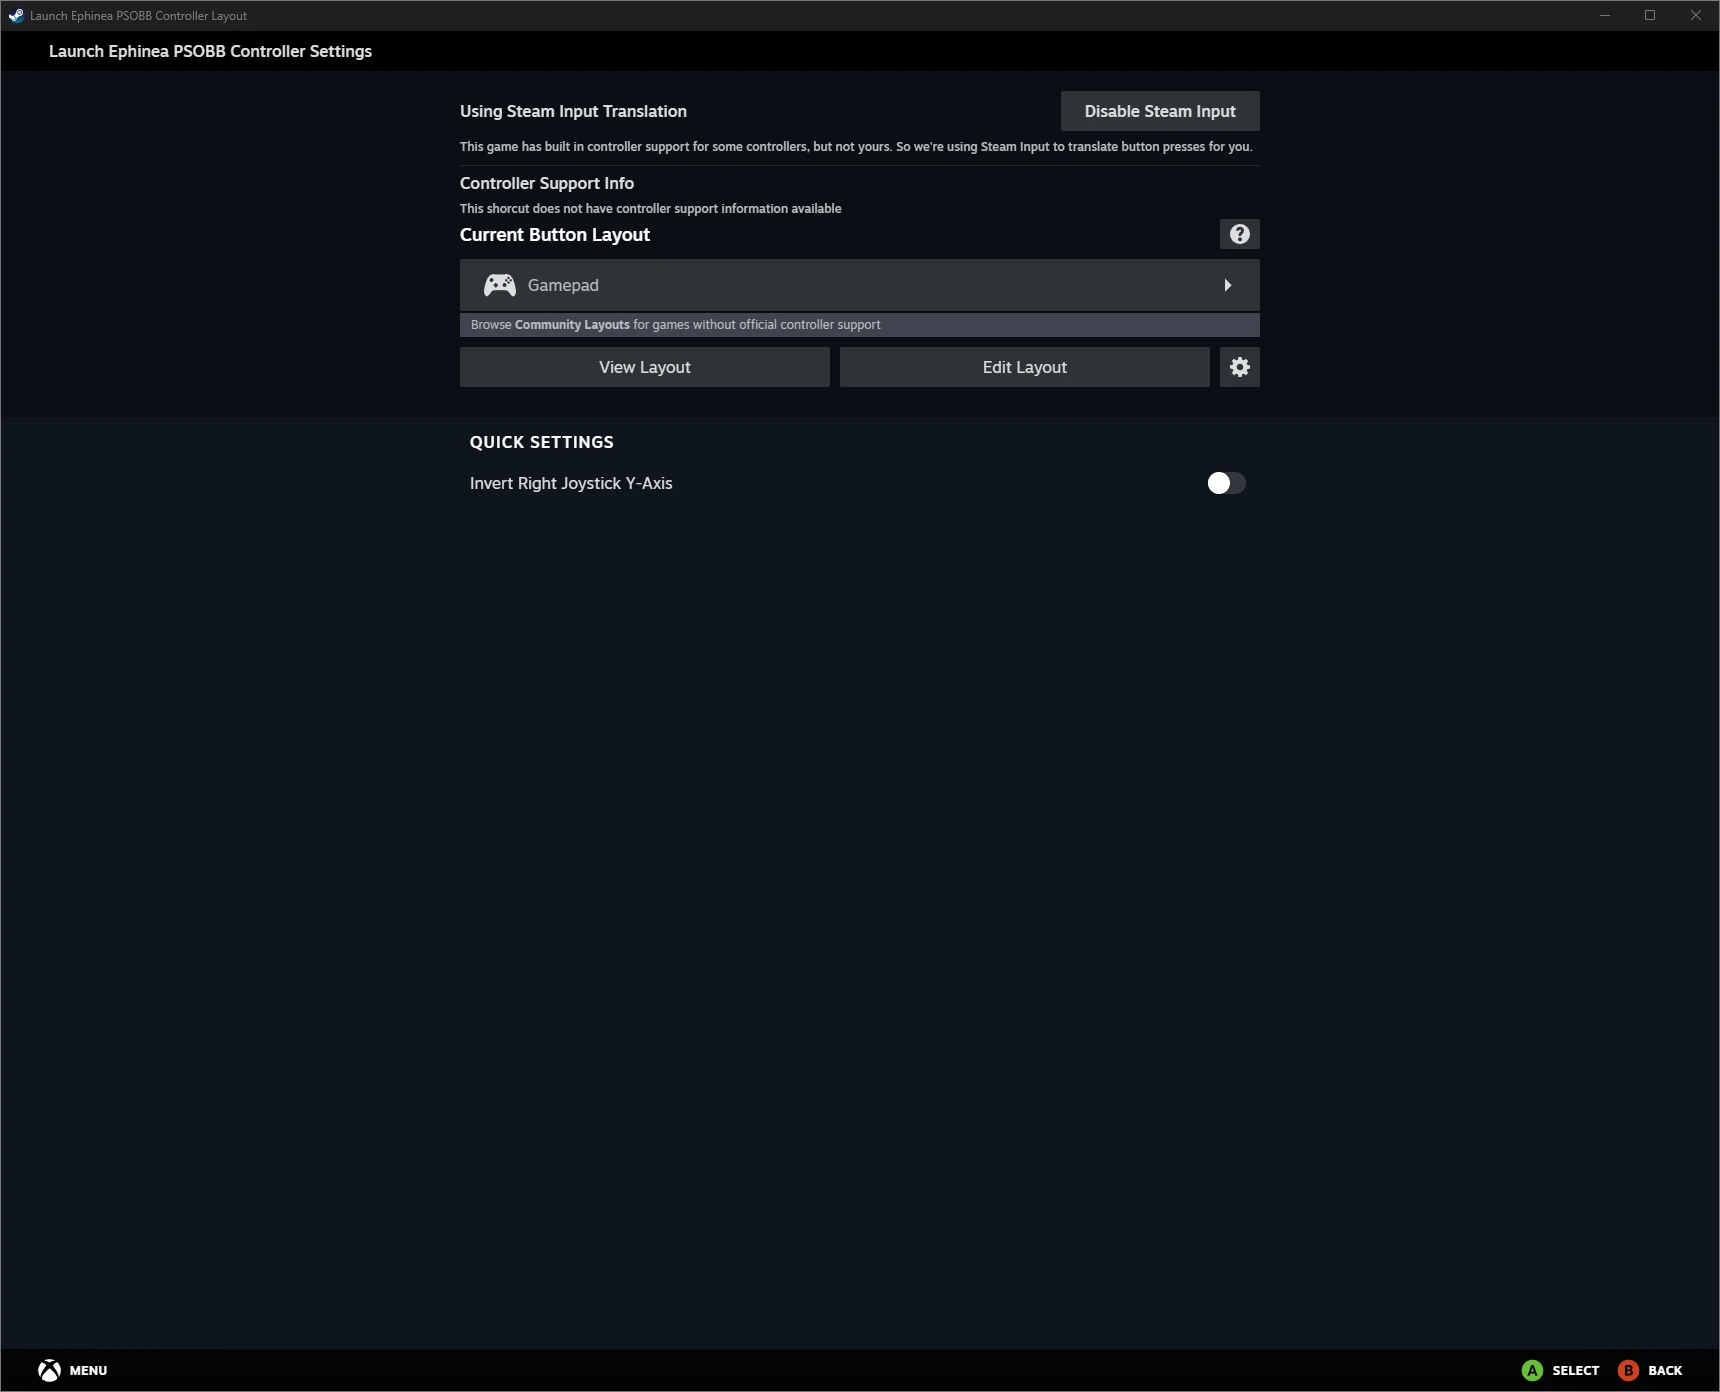Enable Invert Right Joystick Y-Axis
This screenshot has height=1392, width=1720.
pos(1225,483)
